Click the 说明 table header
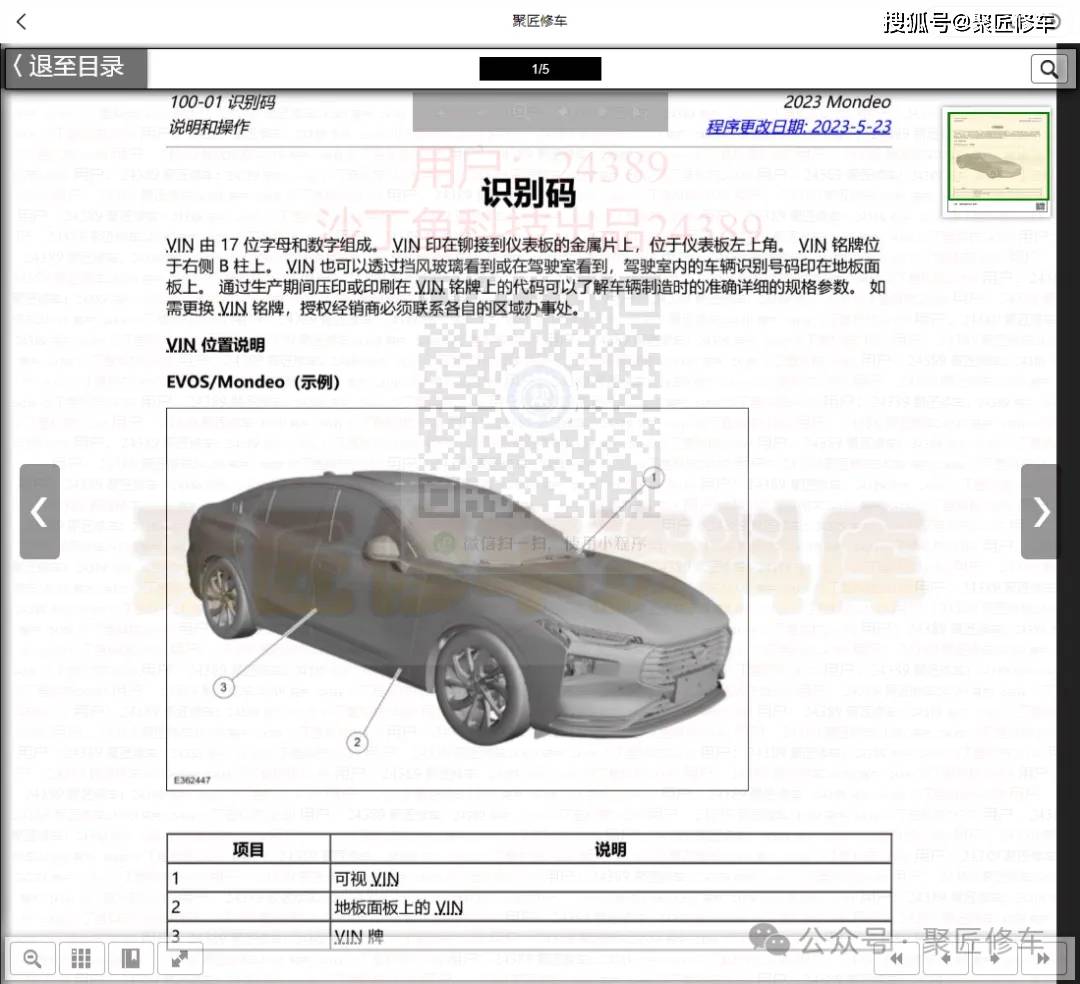 point(610,850)
